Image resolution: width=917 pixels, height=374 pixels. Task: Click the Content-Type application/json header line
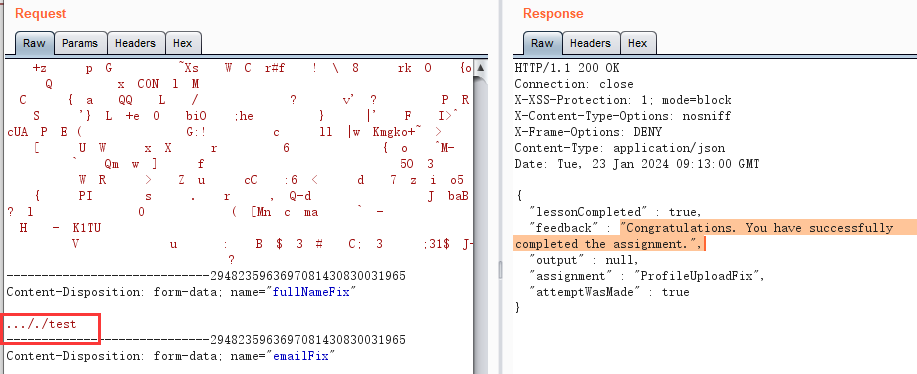coord(620,148)
